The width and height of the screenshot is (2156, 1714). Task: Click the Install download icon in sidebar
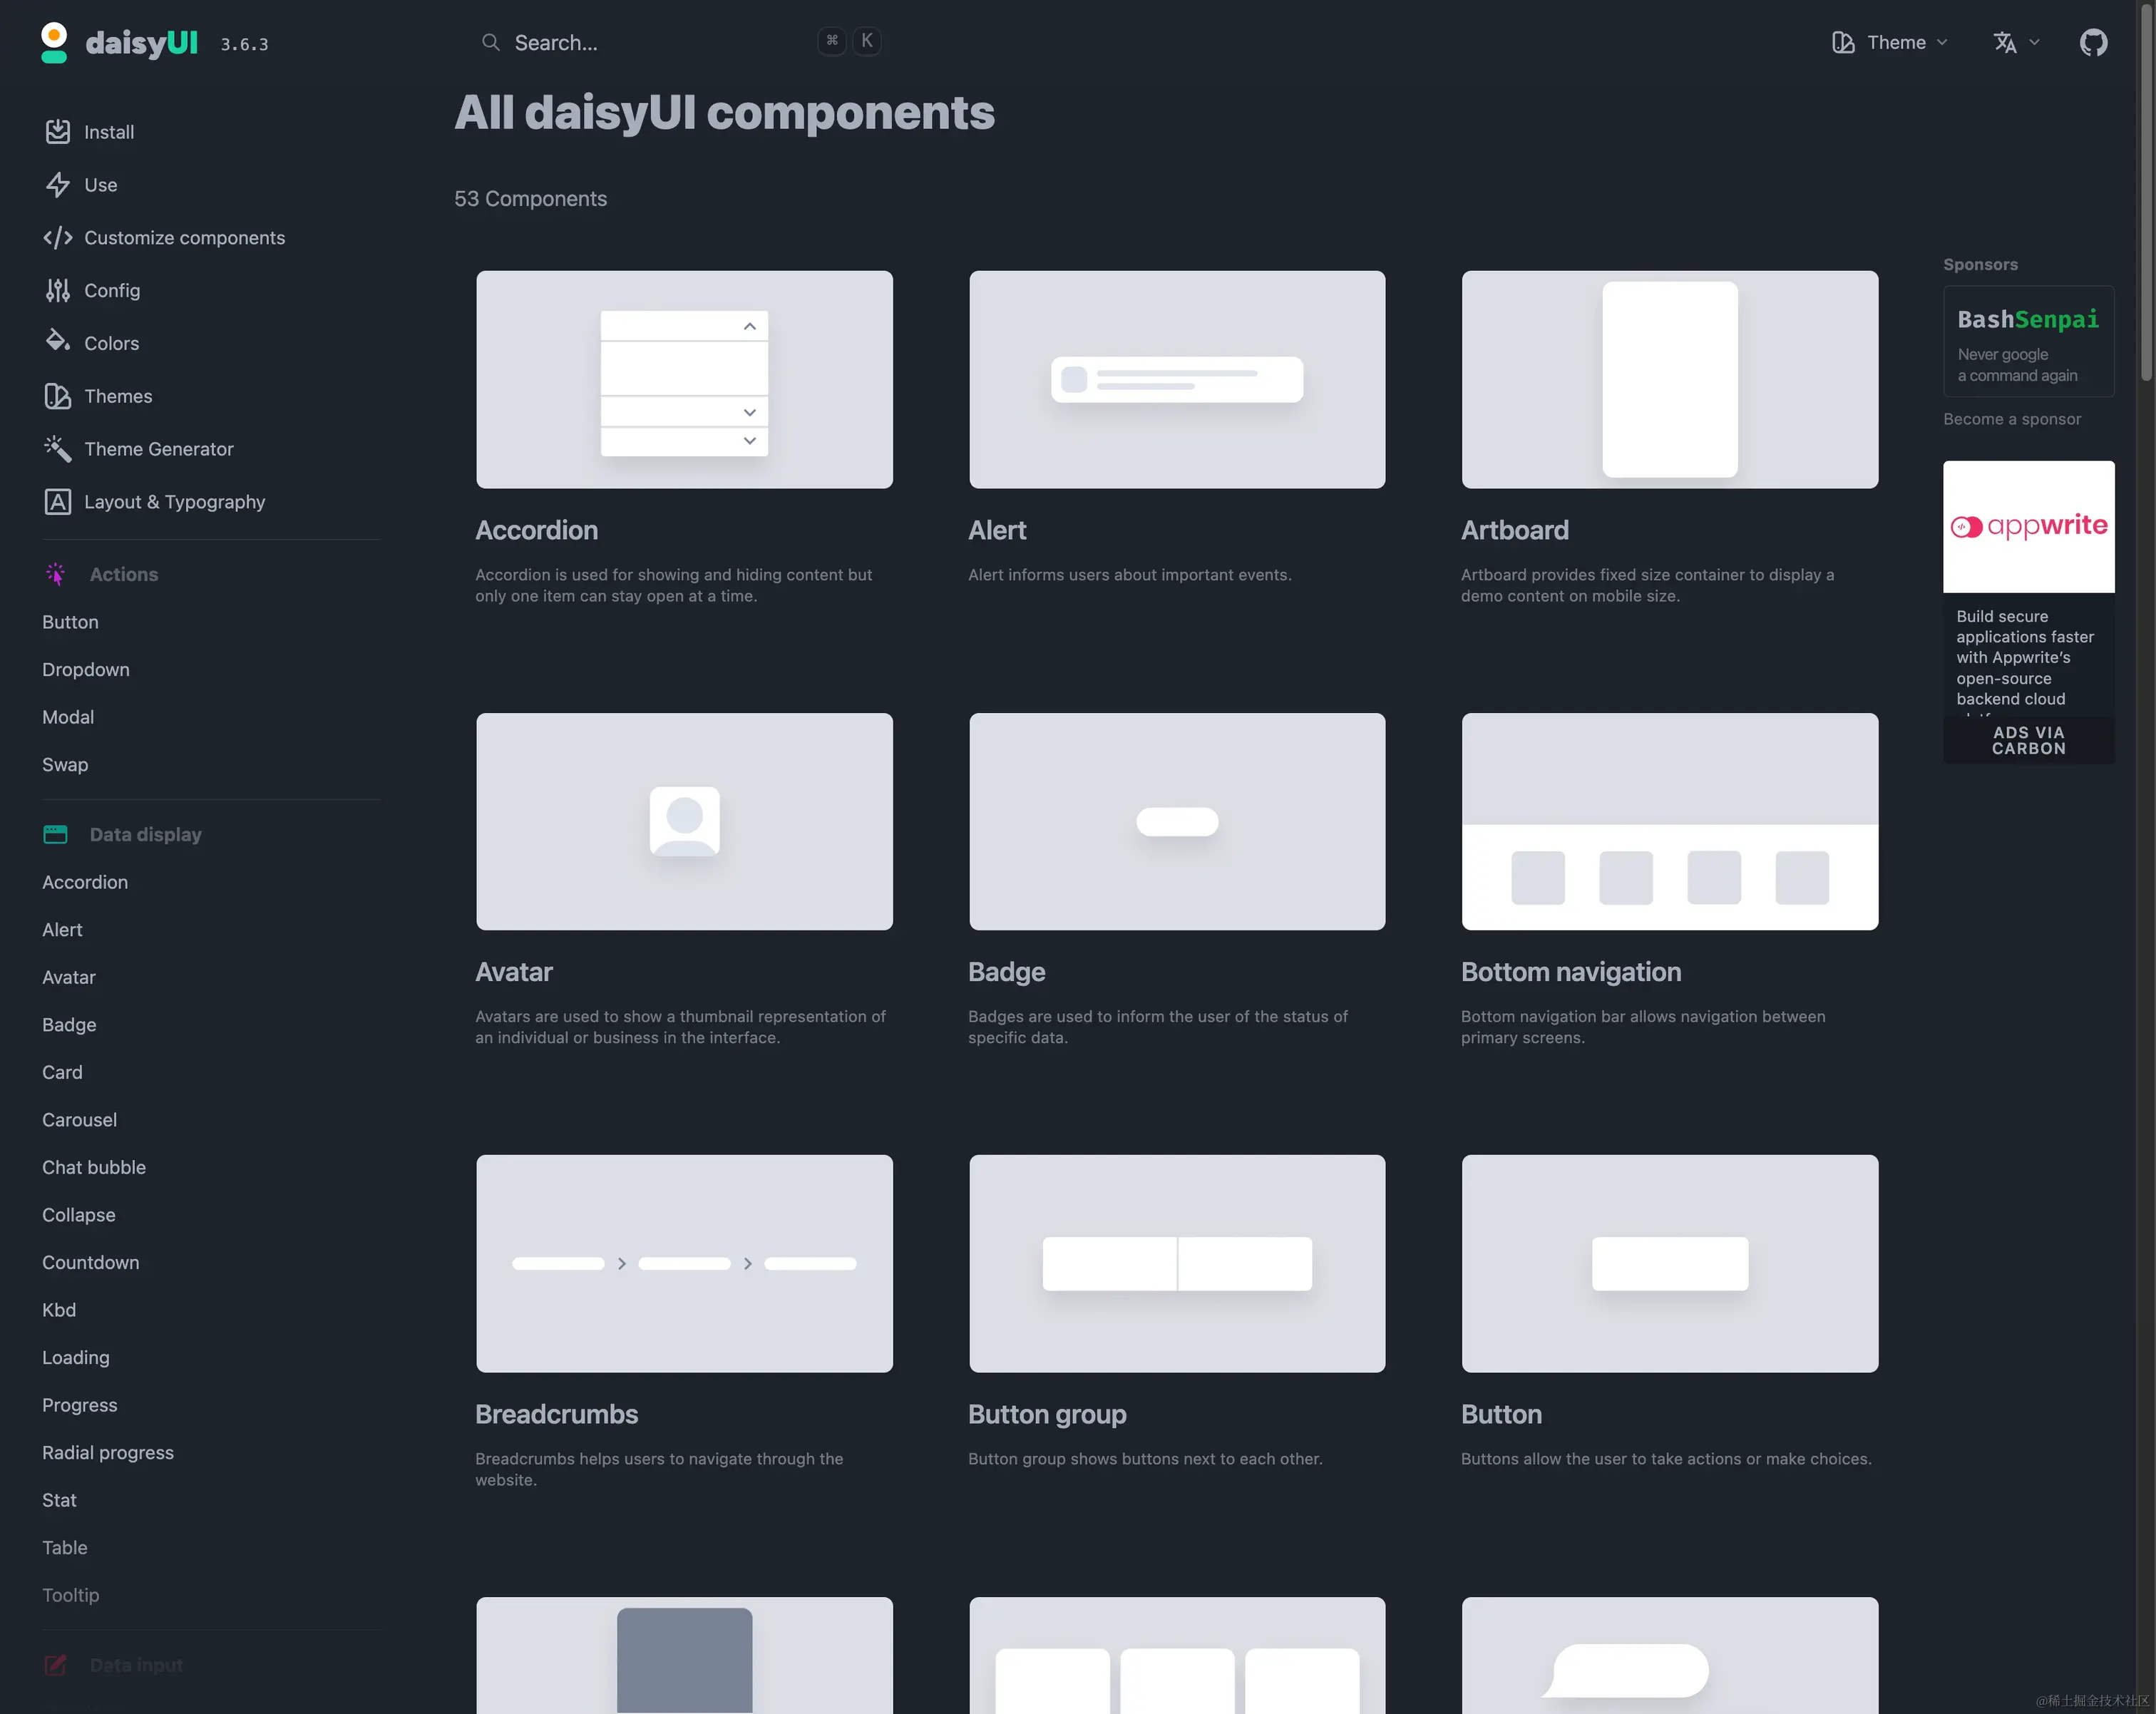pyautogui.click(x=58, y=132)
